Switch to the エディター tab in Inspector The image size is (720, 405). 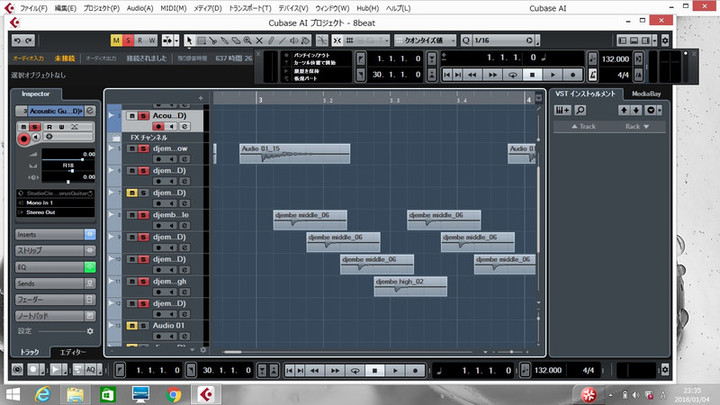pos(73,352)
